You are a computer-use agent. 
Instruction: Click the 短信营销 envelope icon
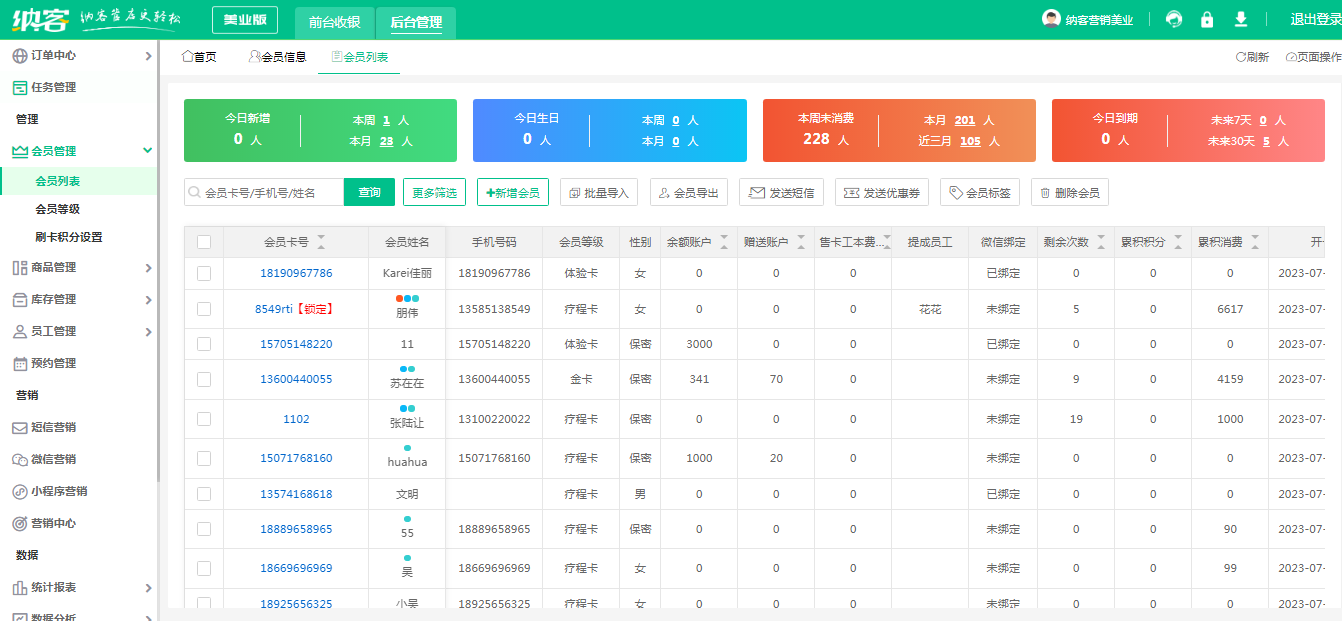20,427
